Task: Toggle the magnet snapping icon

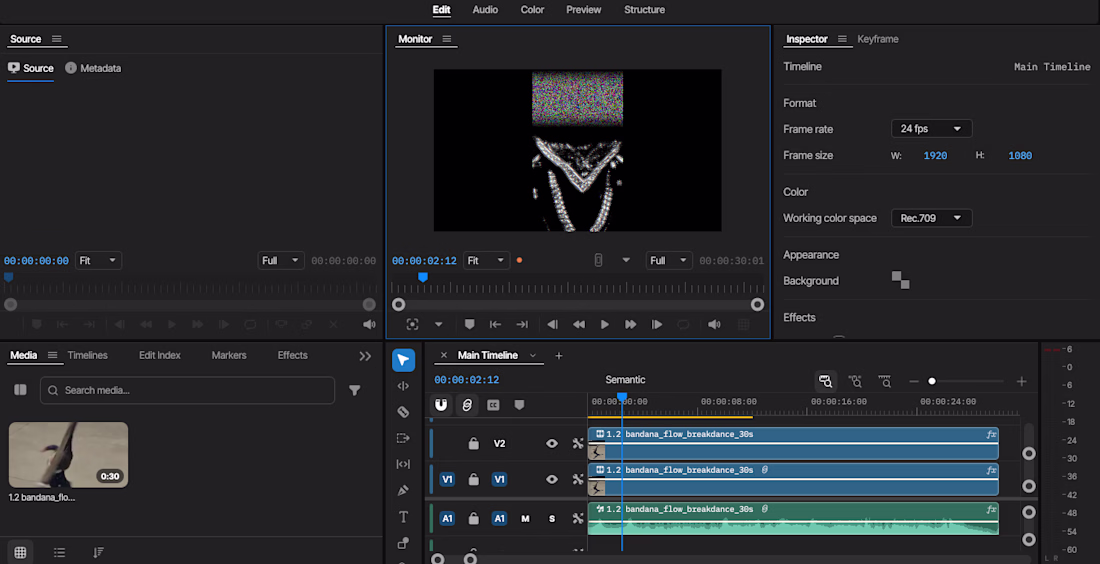Action: coord(441,405)
